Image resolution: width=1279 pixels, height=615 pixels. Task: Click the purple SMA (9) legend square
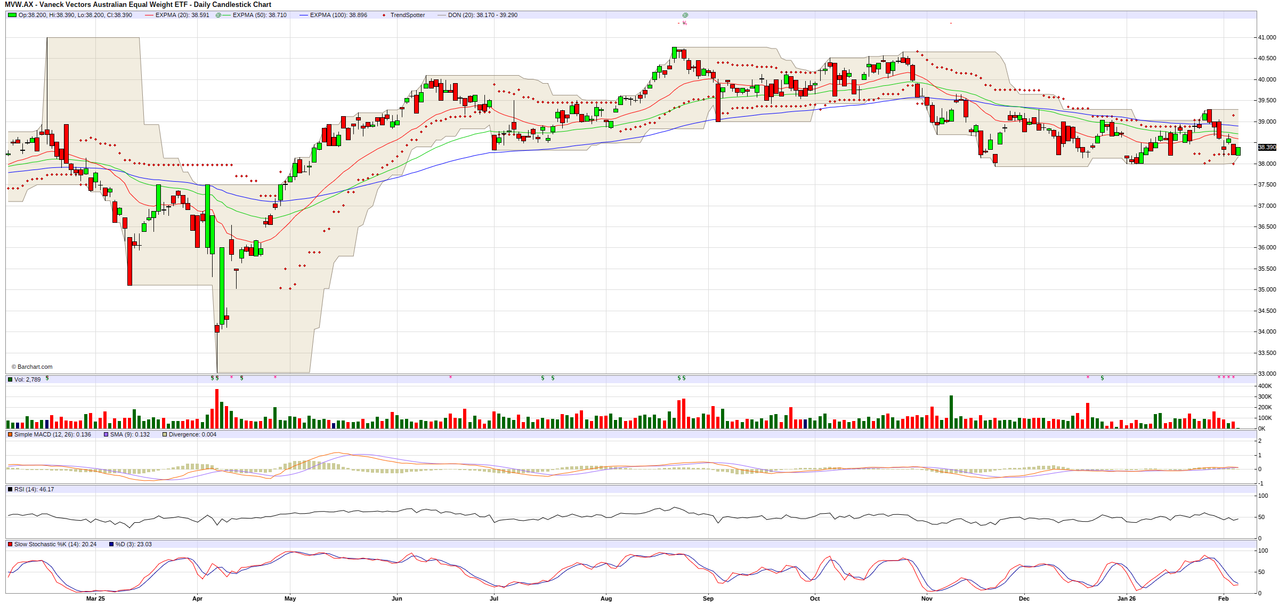[106, 435]
